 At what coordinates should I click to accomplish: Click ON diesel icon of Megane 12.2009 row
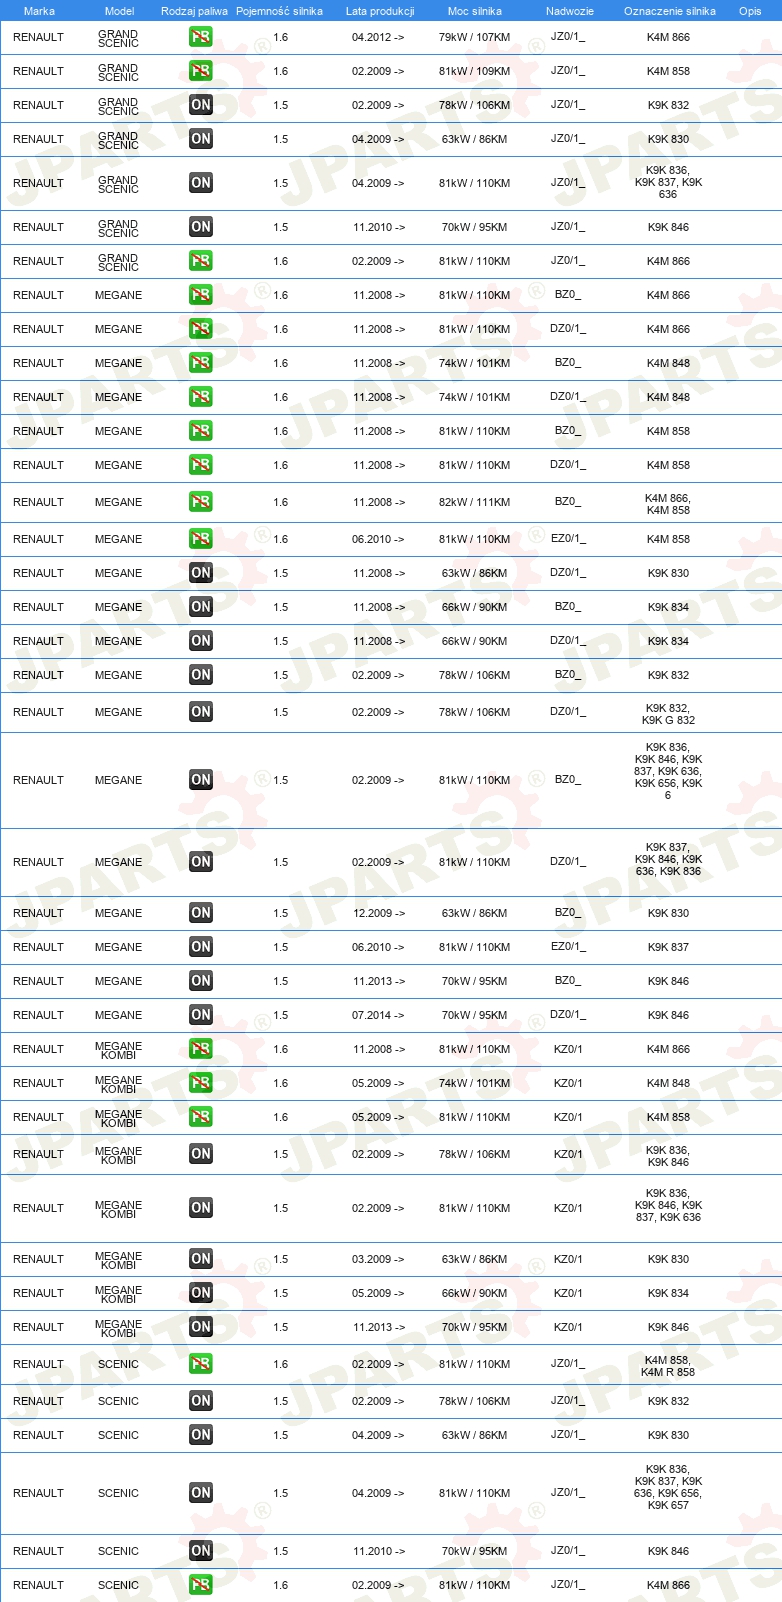point(201,913)
